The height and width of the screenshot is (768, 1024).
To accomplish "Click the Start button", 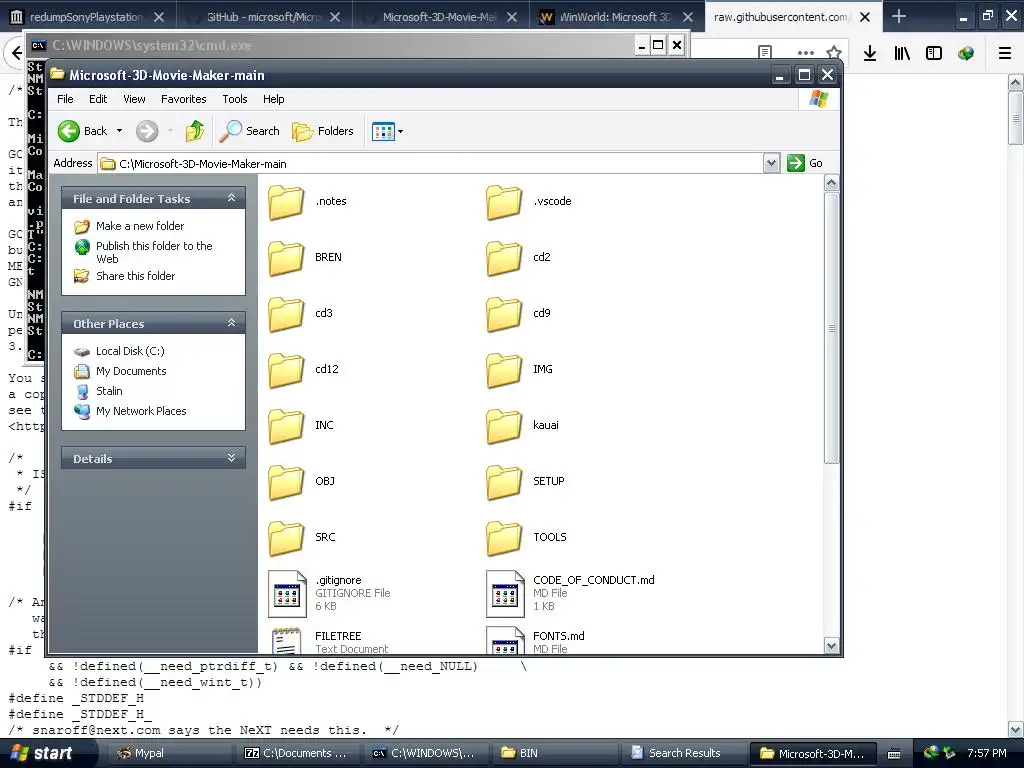I will point(48,753).
